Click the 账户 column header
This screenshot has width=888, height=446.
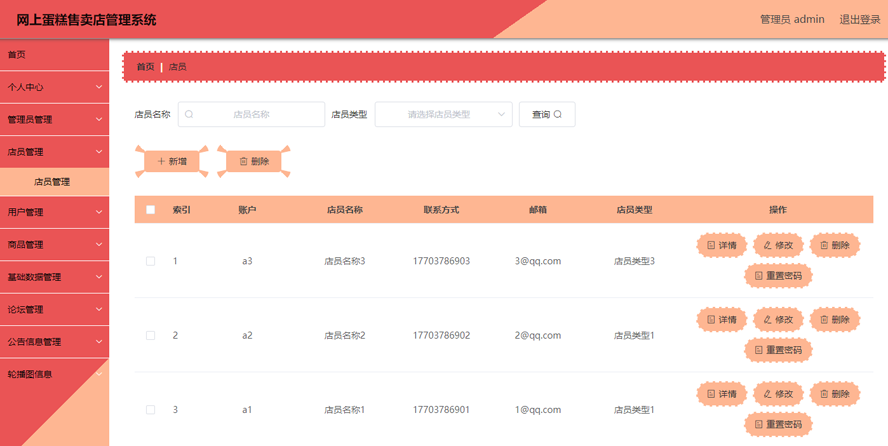pos(247,209)
